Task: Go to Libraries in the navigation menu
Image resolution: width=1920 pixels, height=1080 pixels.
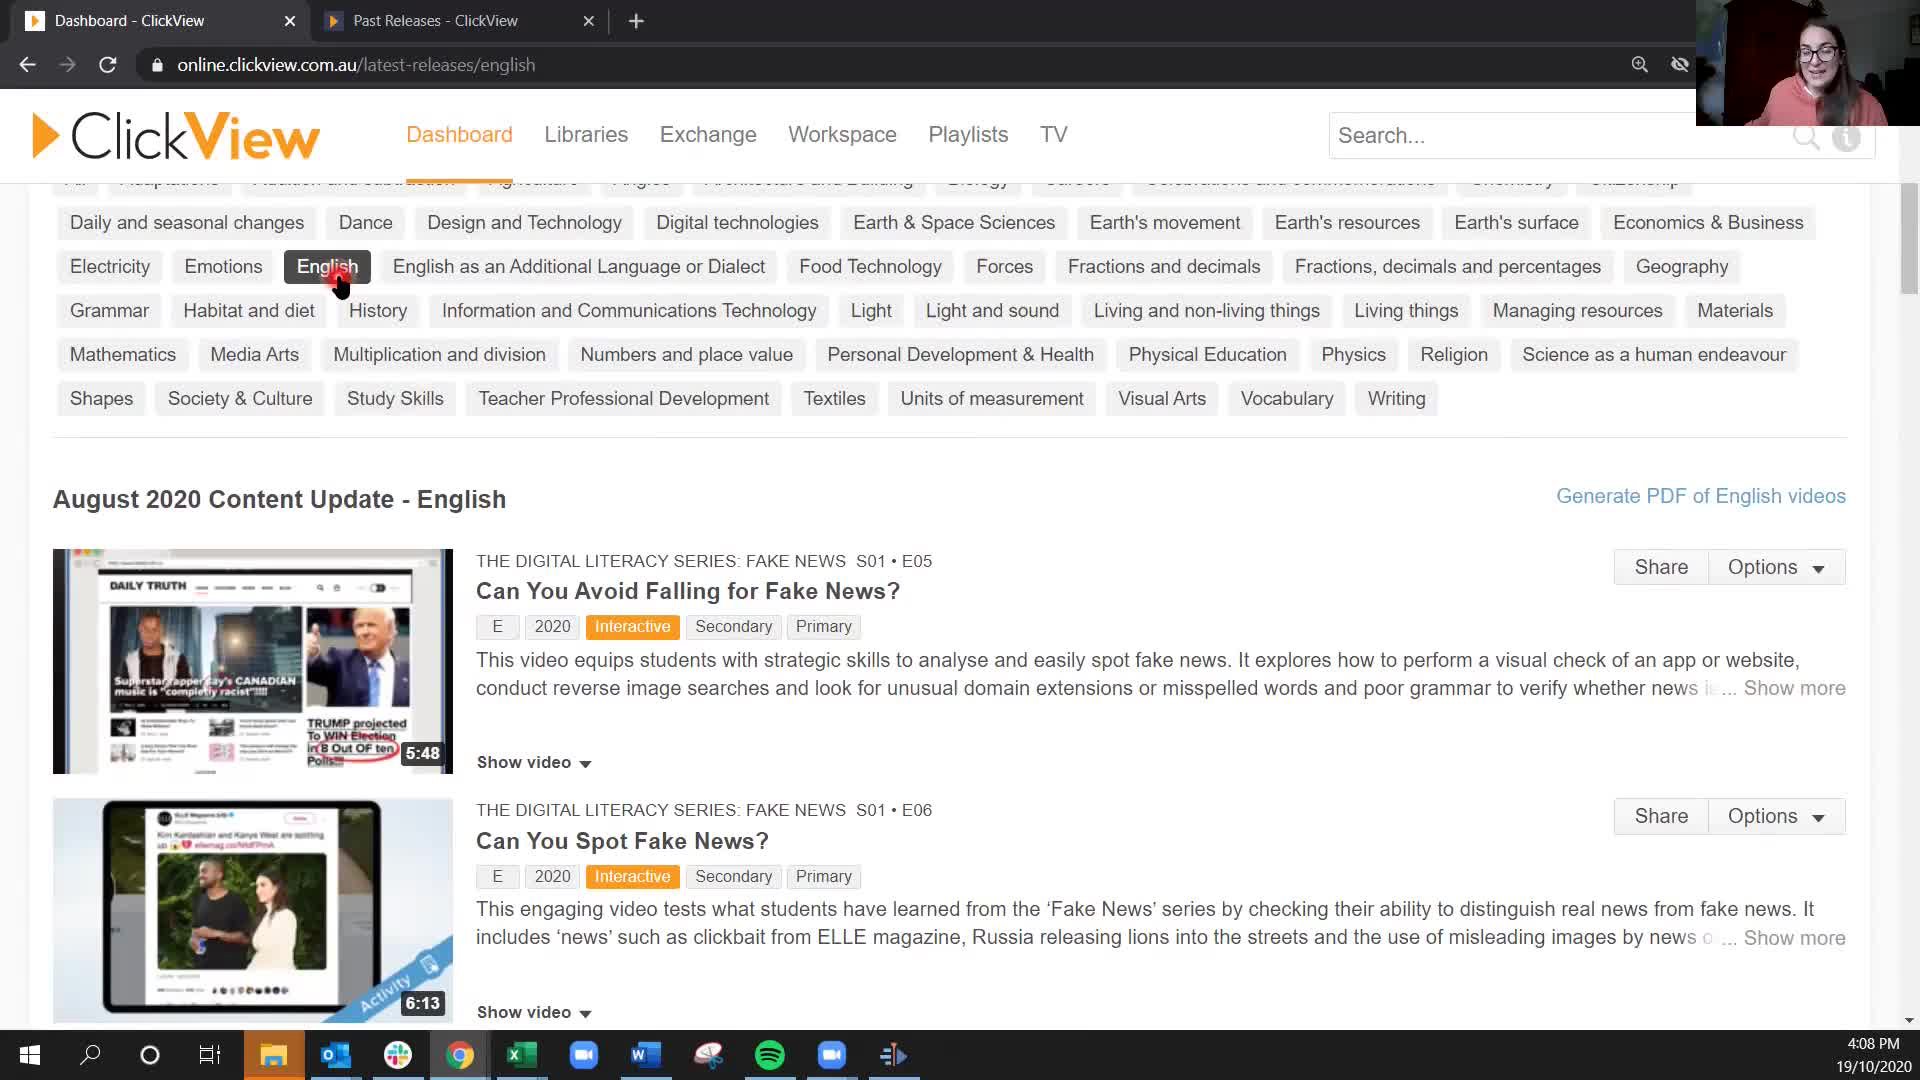Action: [x=586, y=134]
